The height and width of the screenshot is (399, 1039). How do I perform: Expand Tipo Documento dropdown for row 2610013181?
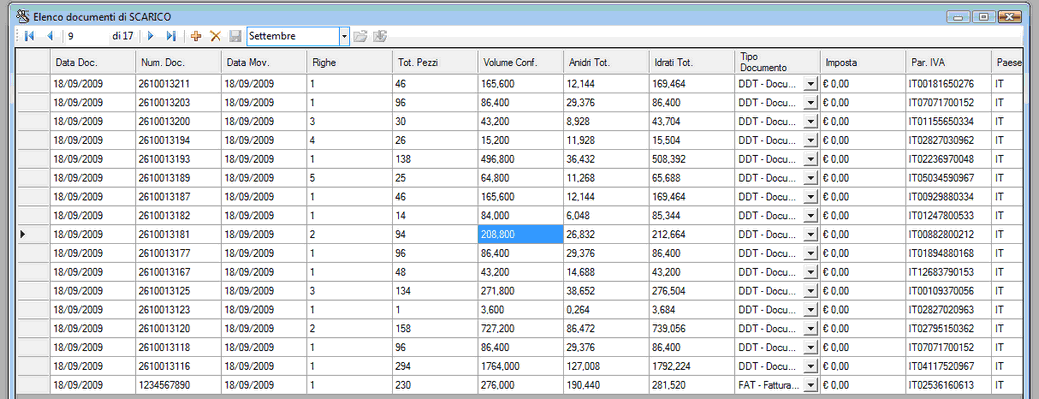[x=810, y=234]
